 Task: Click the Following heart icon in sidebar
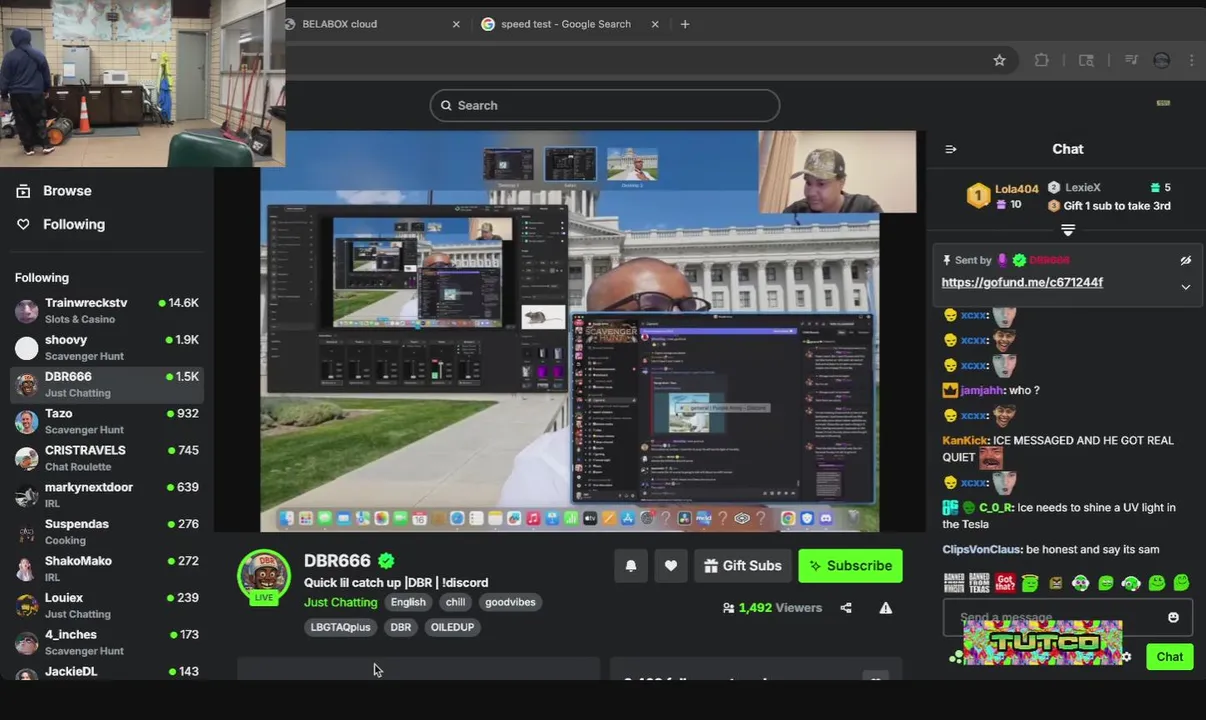[23, 225]
